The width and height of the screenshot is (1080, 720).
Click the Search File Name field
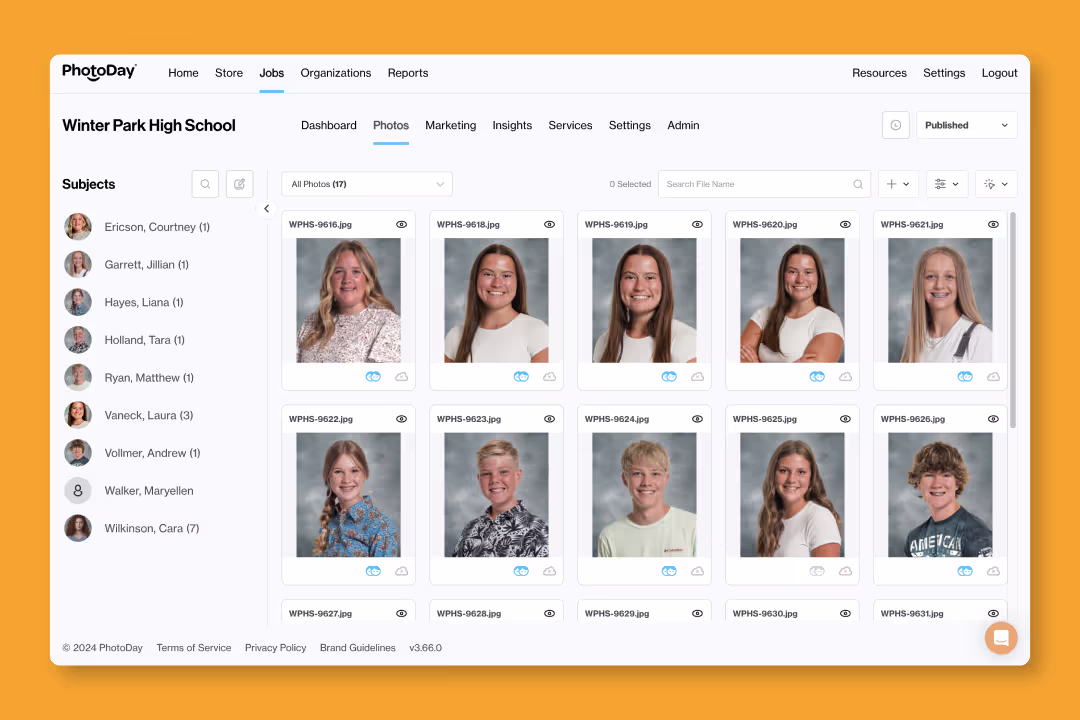pos(765,184)
